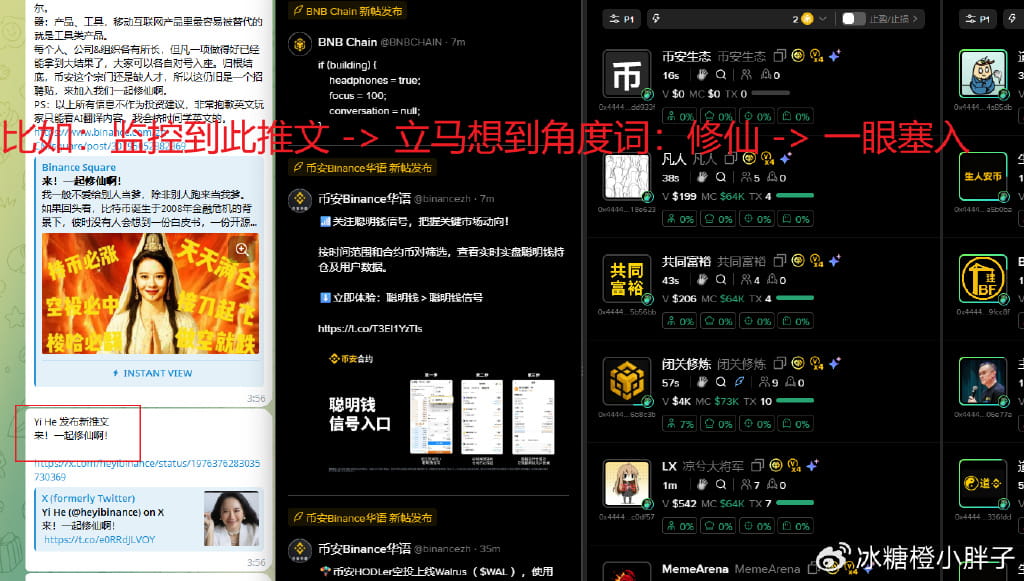The width and height of the screenshot is (1024, 581).
Task: Click the BNB Chain avatar in feed
Action: click(300, 45)
